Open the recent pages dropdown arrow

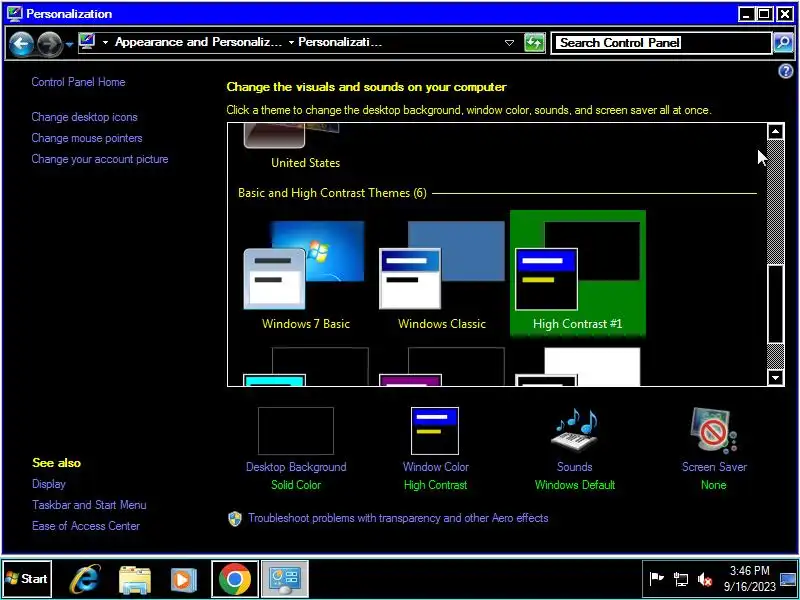coord(69,45)
